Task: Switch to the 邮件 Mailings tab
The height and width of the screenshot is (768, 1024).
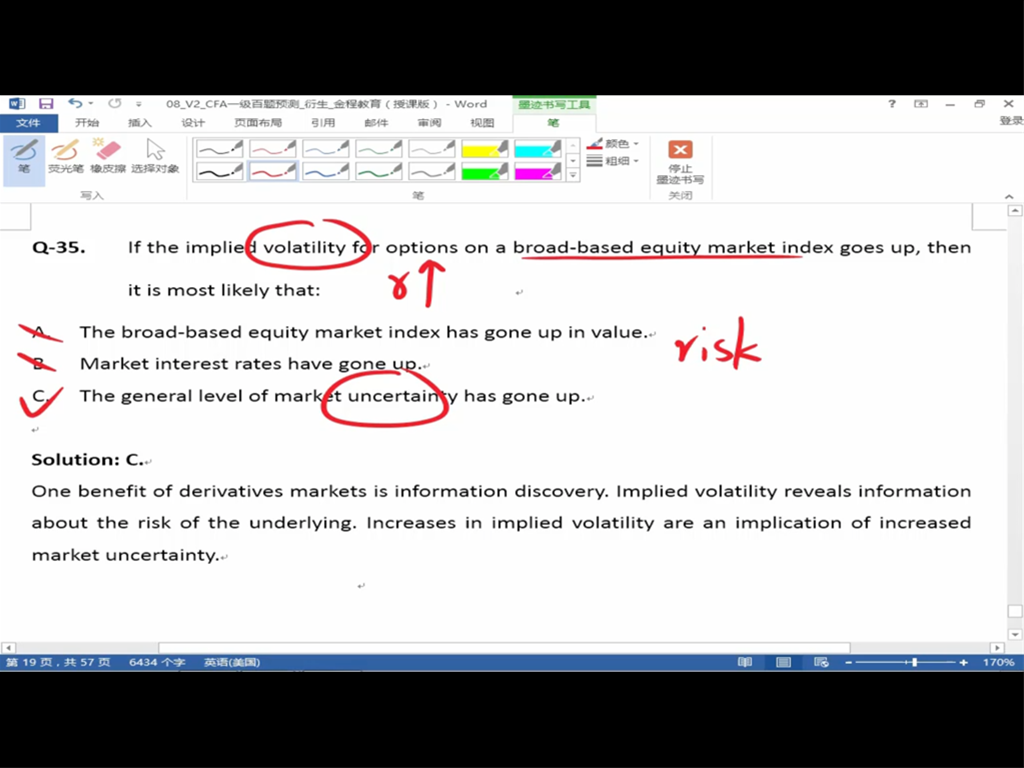Action: coord(376,123)
